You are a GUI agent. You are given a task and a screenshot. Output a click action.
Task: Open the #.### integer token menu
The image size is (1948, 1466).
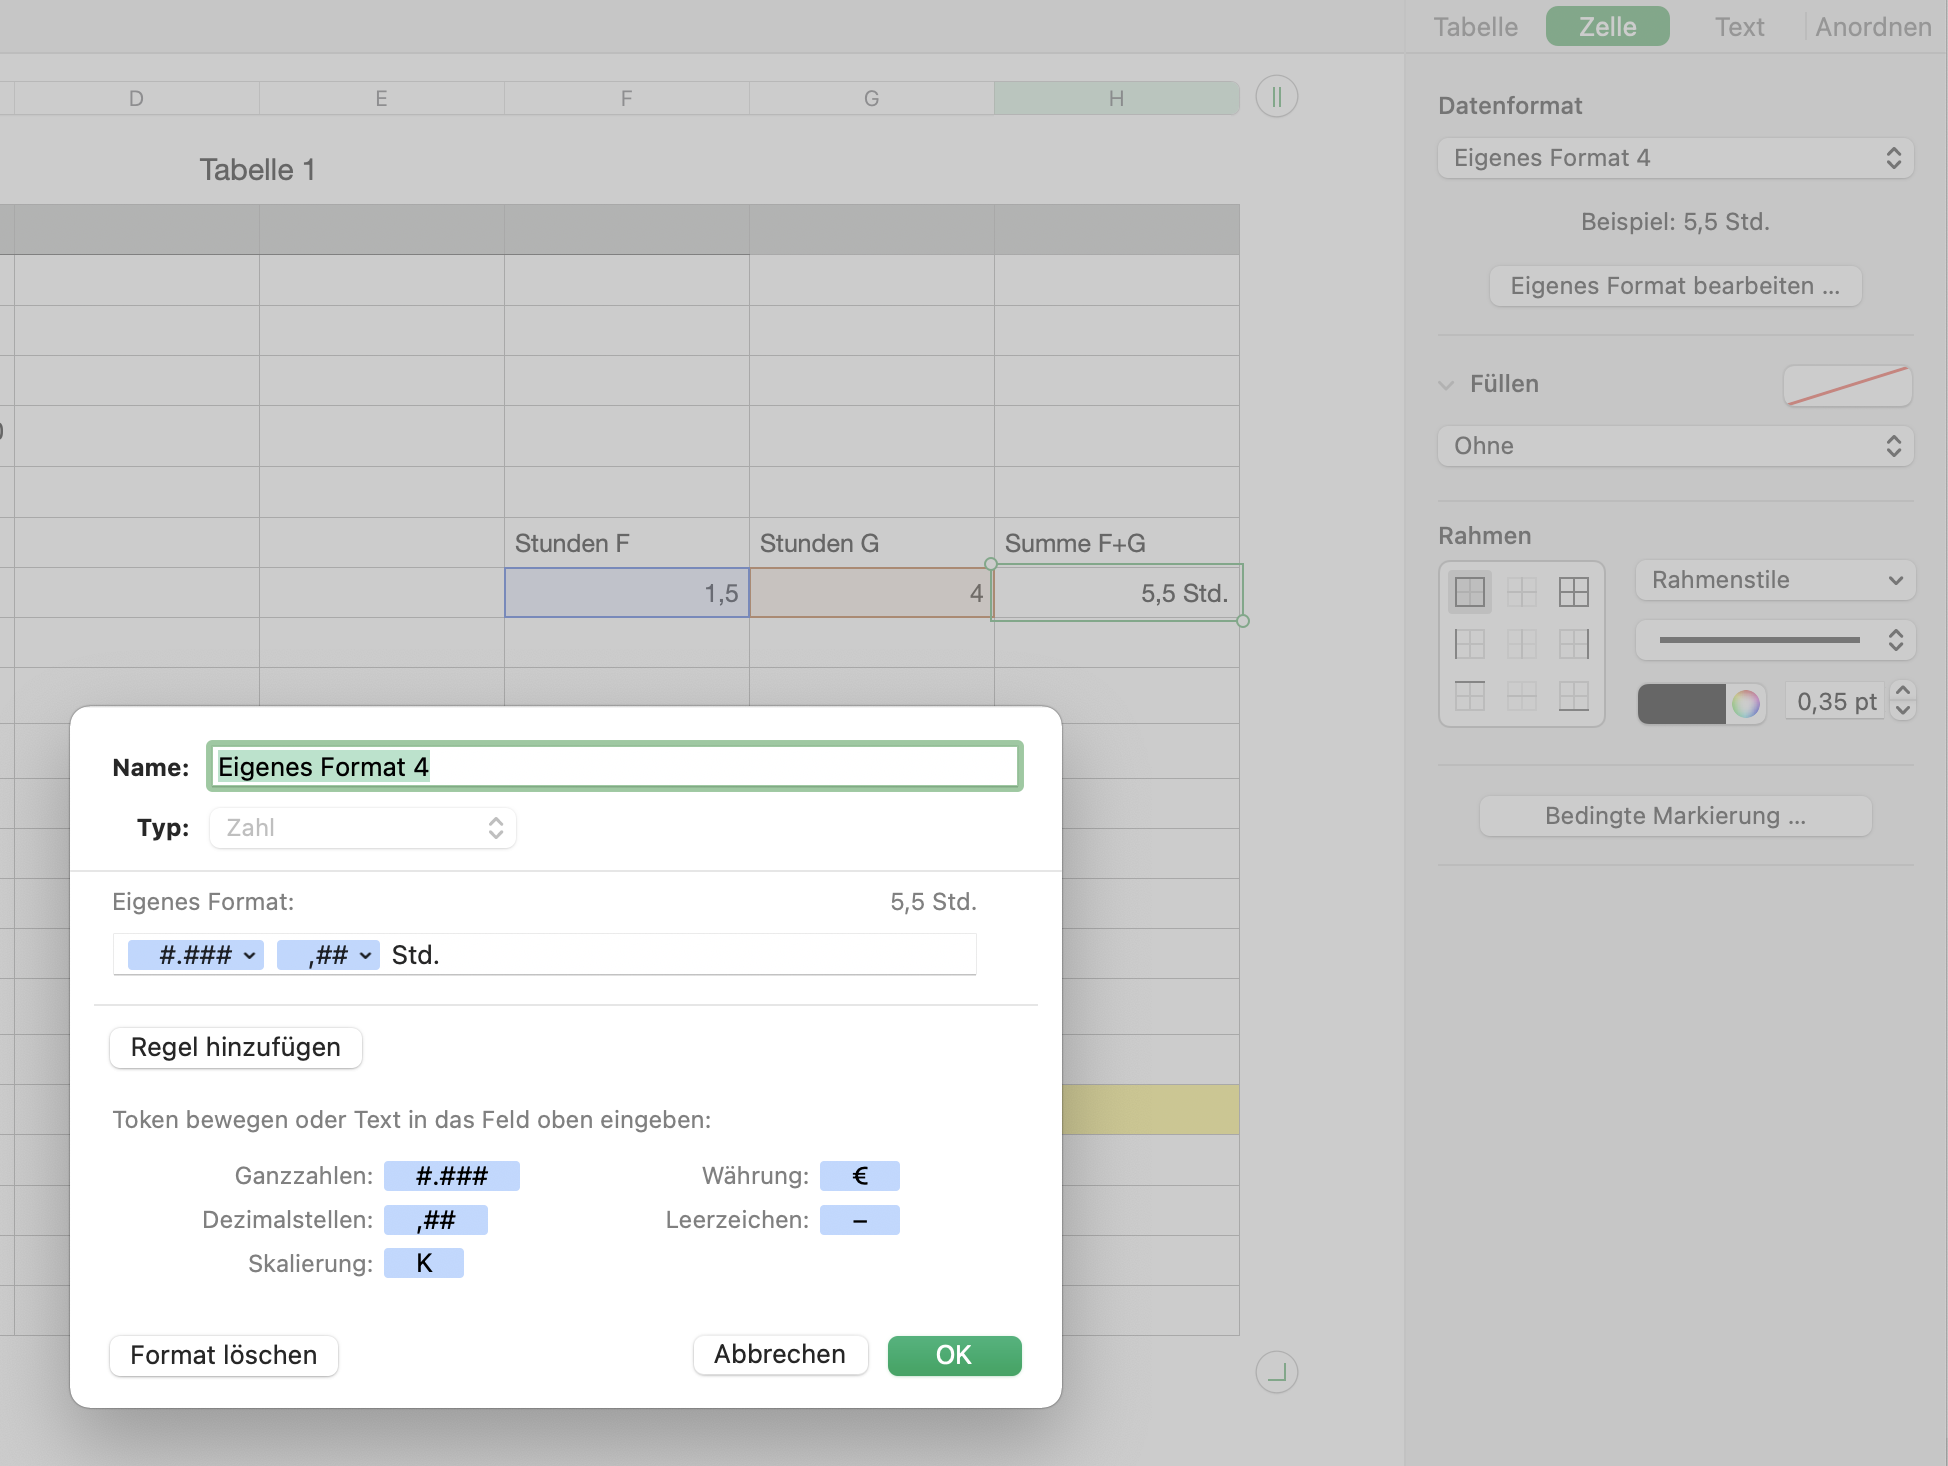pyautogui.click(x=249, y=956)
